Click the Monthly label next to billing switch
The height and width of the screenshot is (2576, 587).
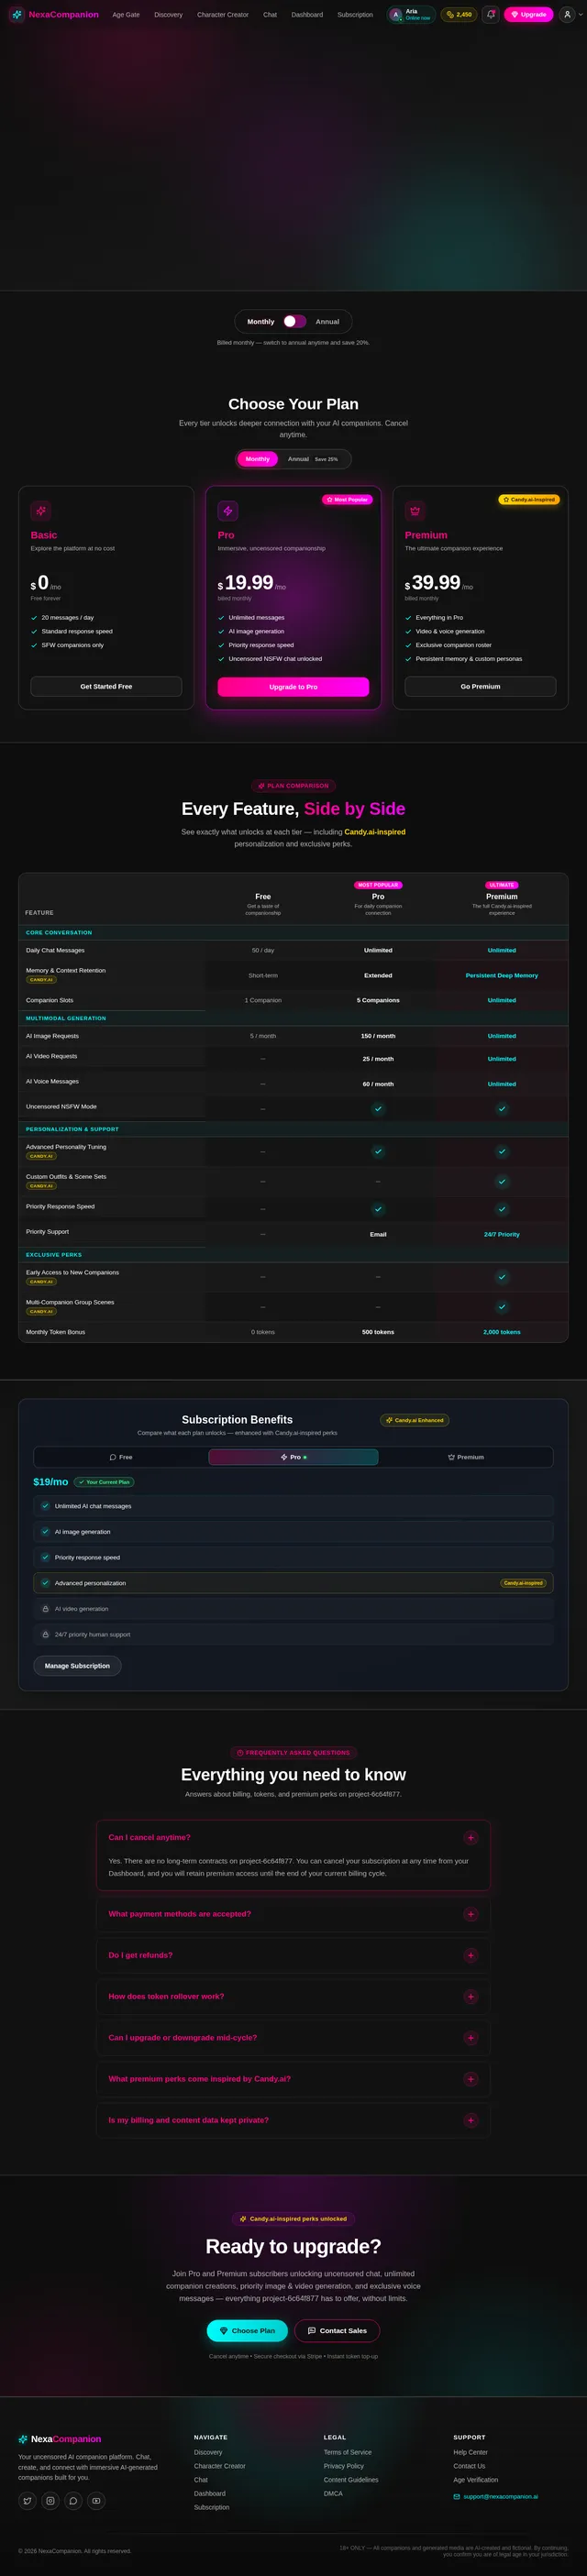click(261, 322)
